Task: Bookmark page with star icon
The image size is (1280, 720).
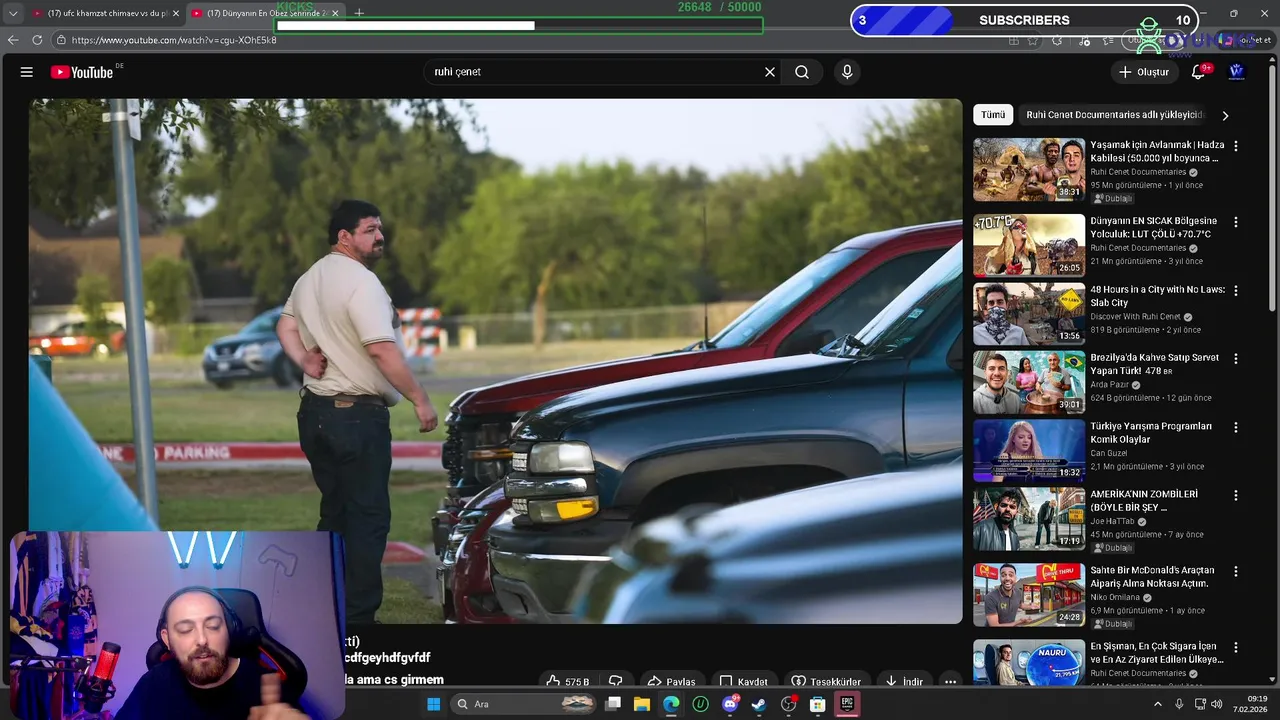Action: click(x=1033, y=40)
